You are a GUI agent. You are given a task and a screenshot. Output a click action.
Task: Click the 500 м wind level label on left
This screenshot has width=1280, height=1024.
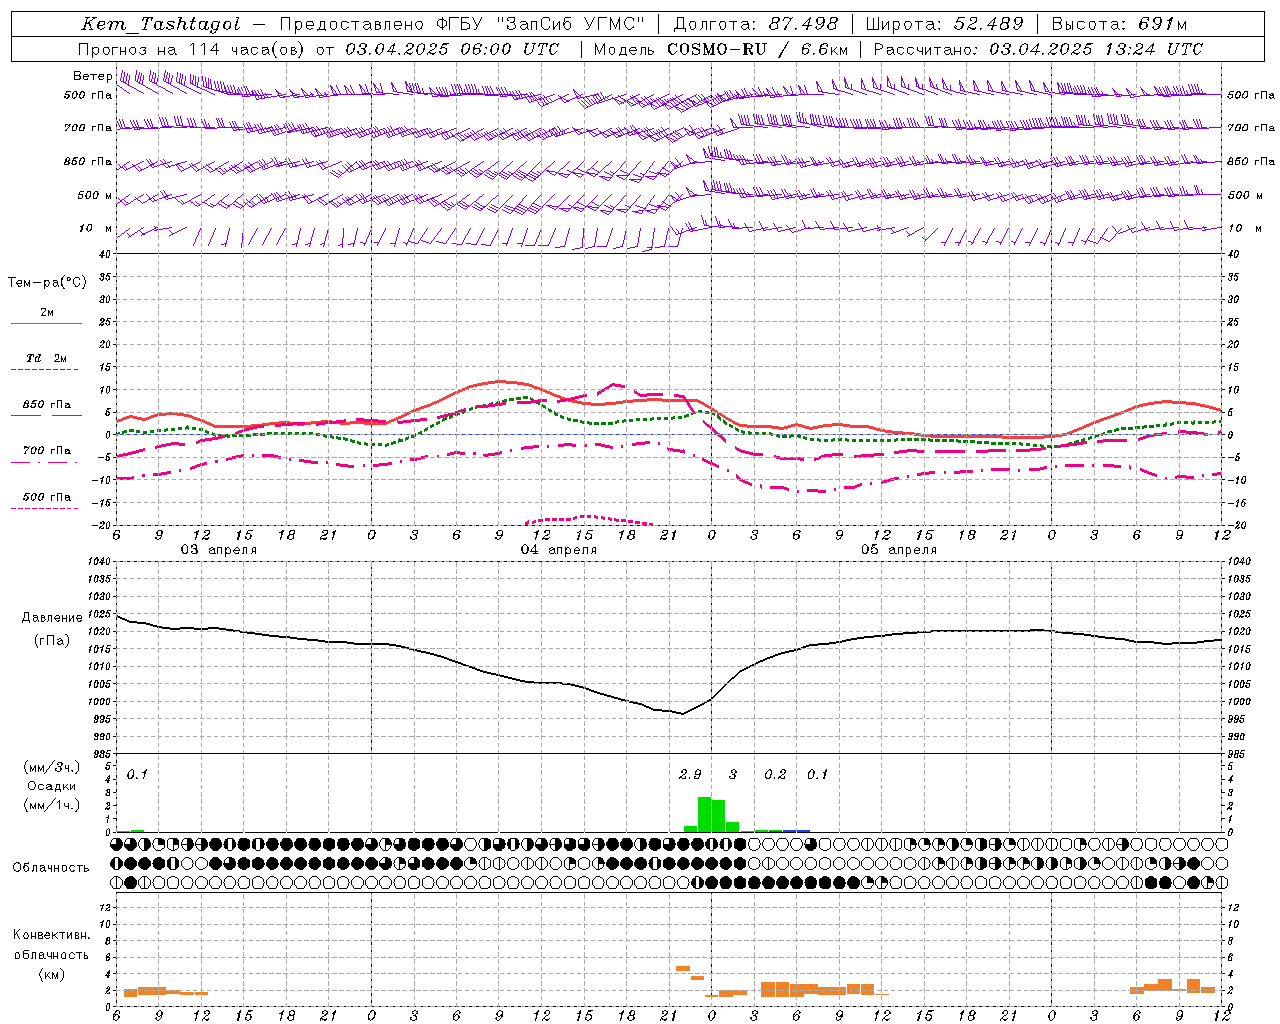tap(96, 195)
